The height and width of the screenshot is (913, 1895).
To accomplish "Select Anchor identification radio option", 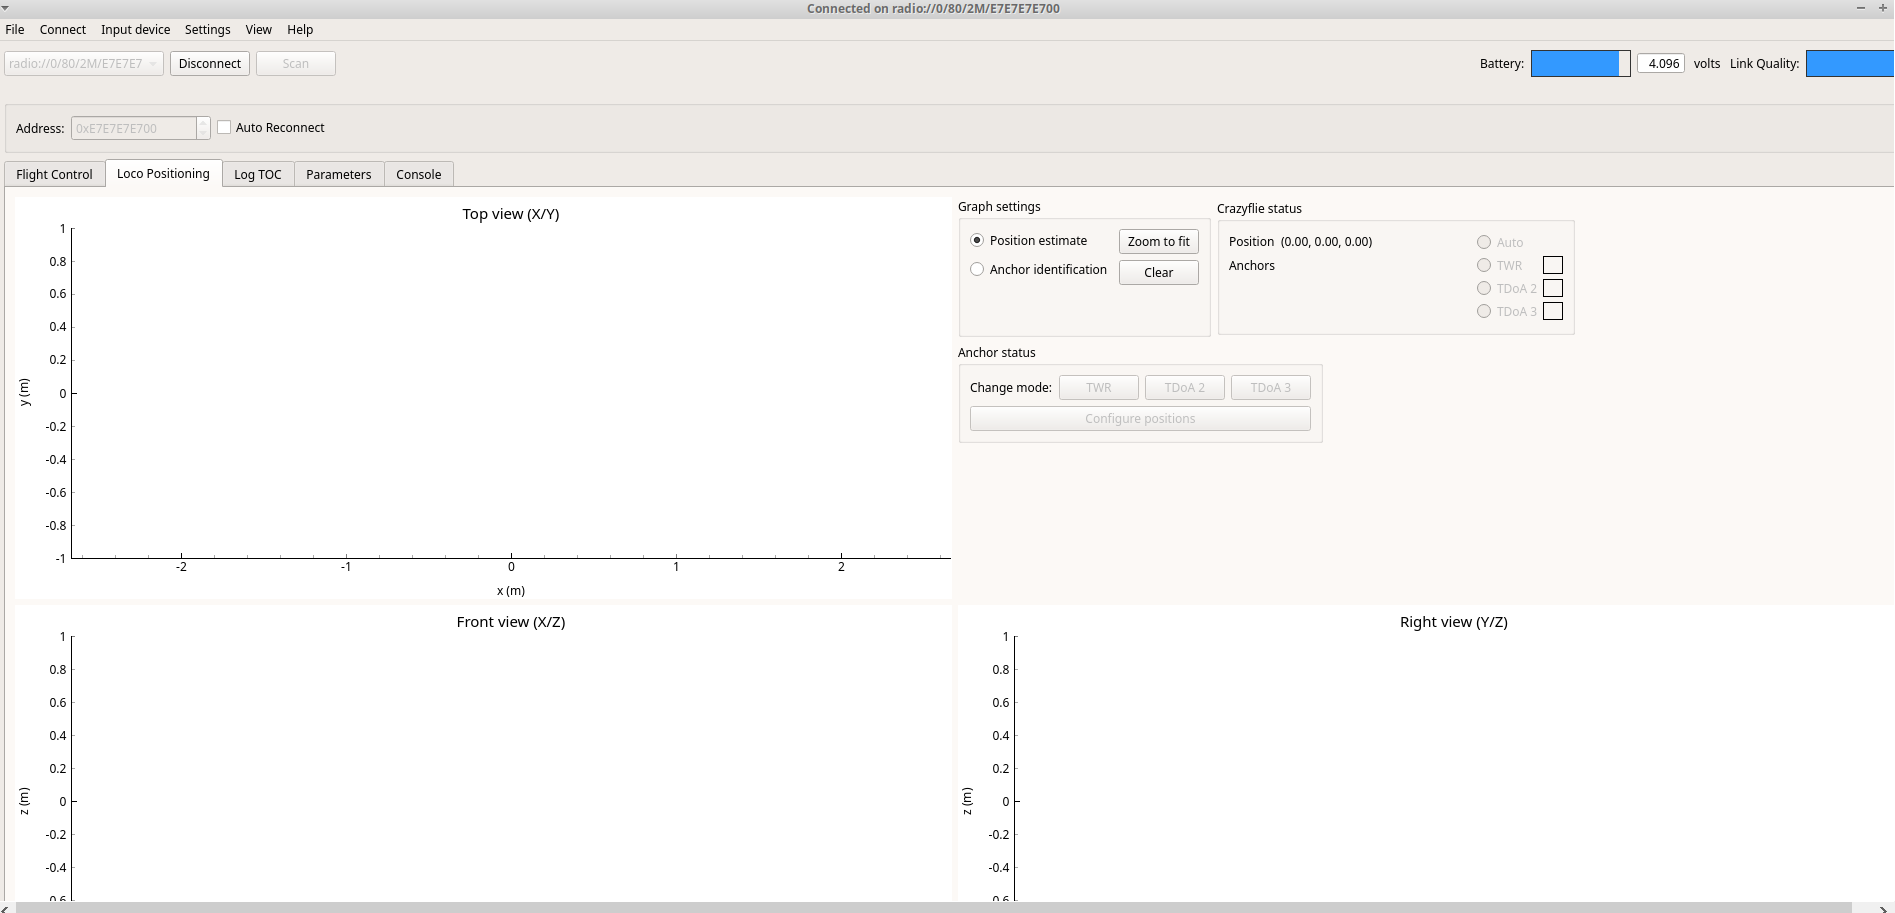I will (x=977, y=269).
